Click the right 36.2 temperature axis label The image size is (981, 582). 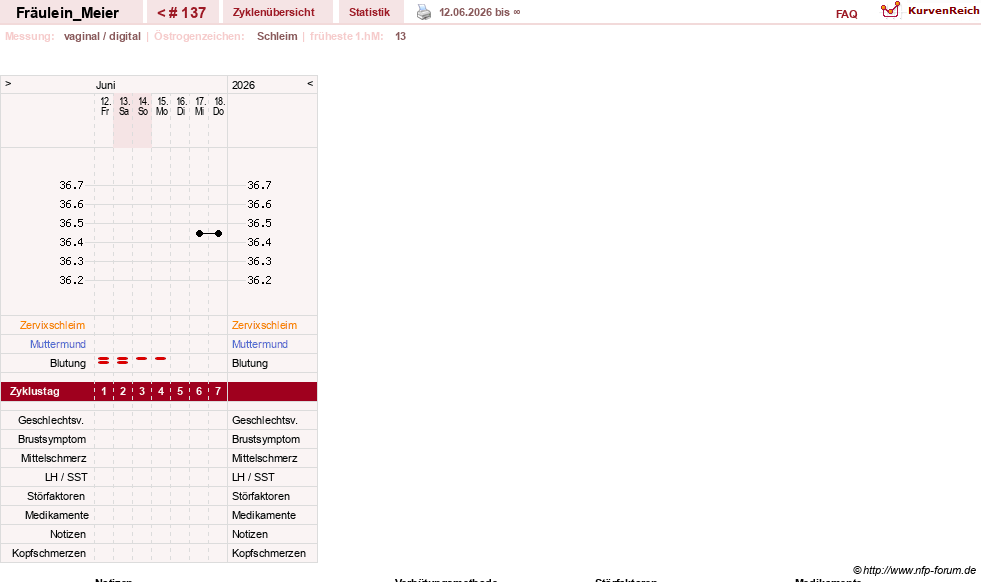[259, 280]
